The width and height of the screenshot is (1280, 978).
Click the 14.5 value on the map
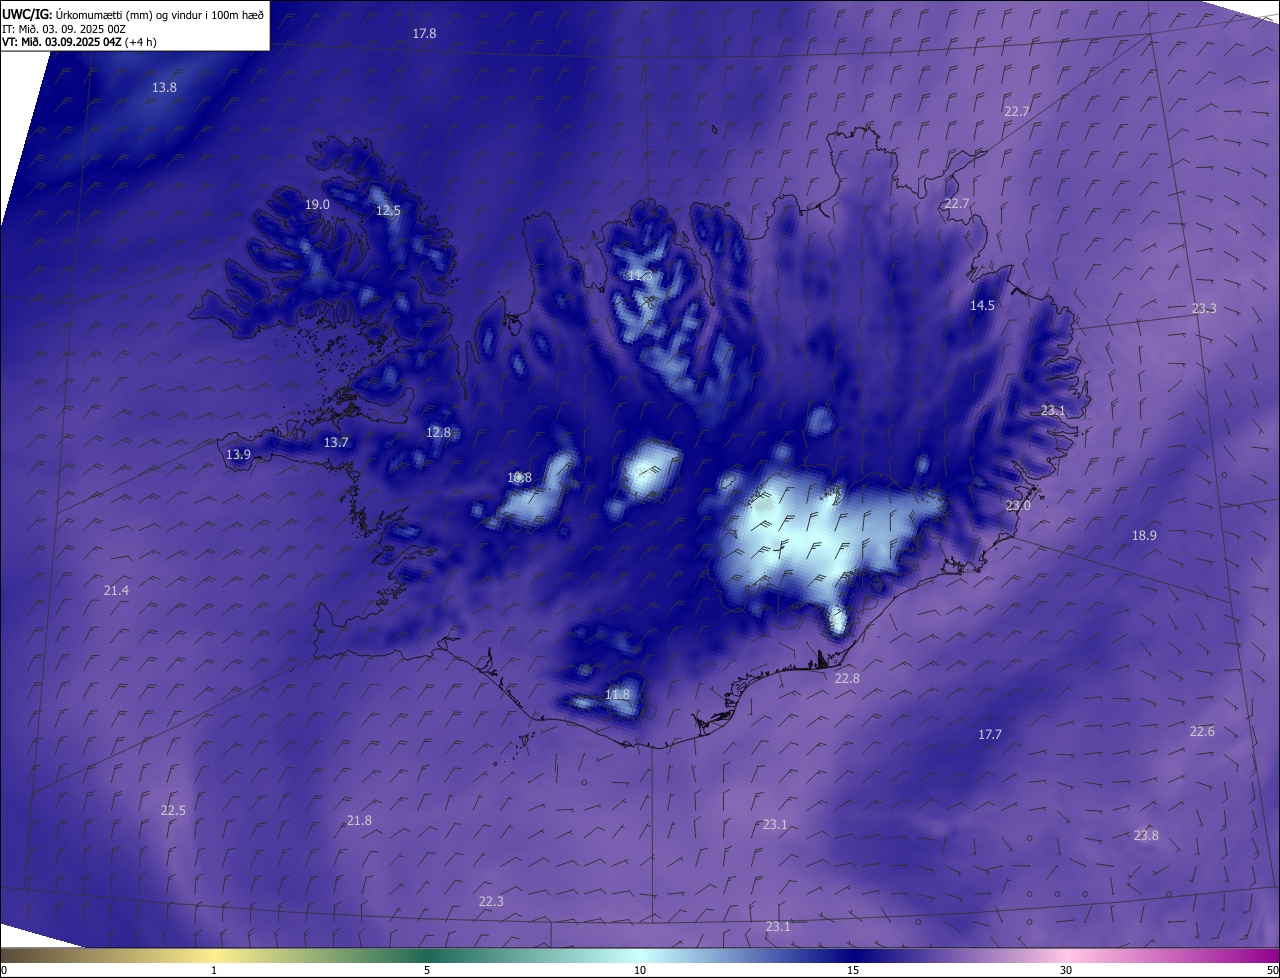(x=982, y=306)
